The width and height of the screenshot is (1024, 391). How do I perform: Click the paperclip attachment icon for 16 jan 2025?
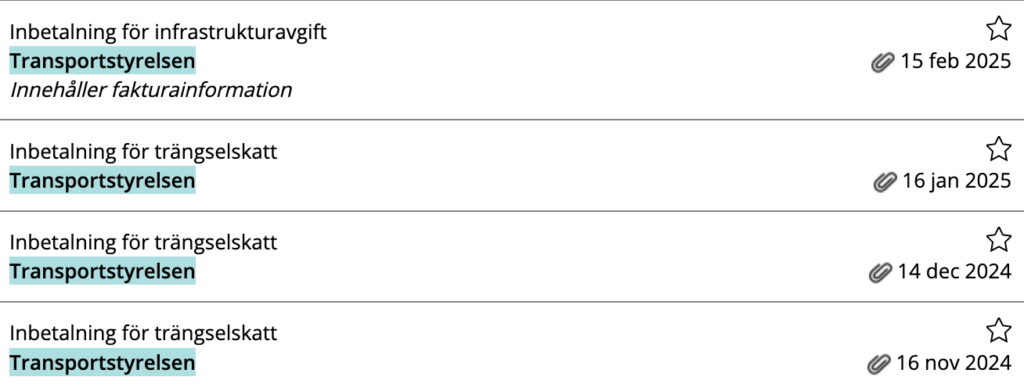click(x=884, y=181)
